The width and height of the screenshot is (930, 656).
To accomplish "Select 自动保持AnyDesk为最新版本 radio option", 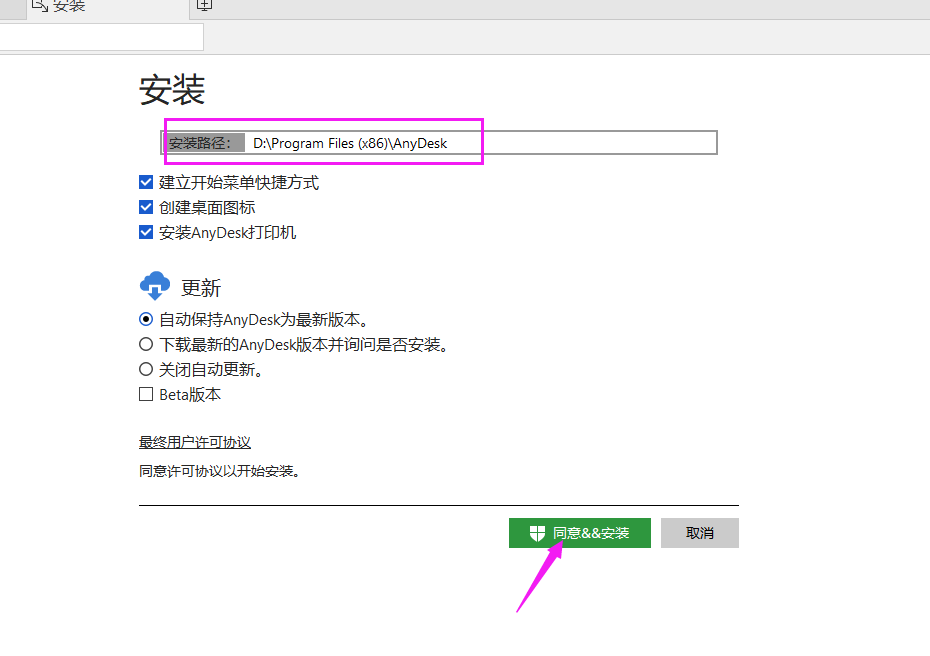I will point(146,319).
